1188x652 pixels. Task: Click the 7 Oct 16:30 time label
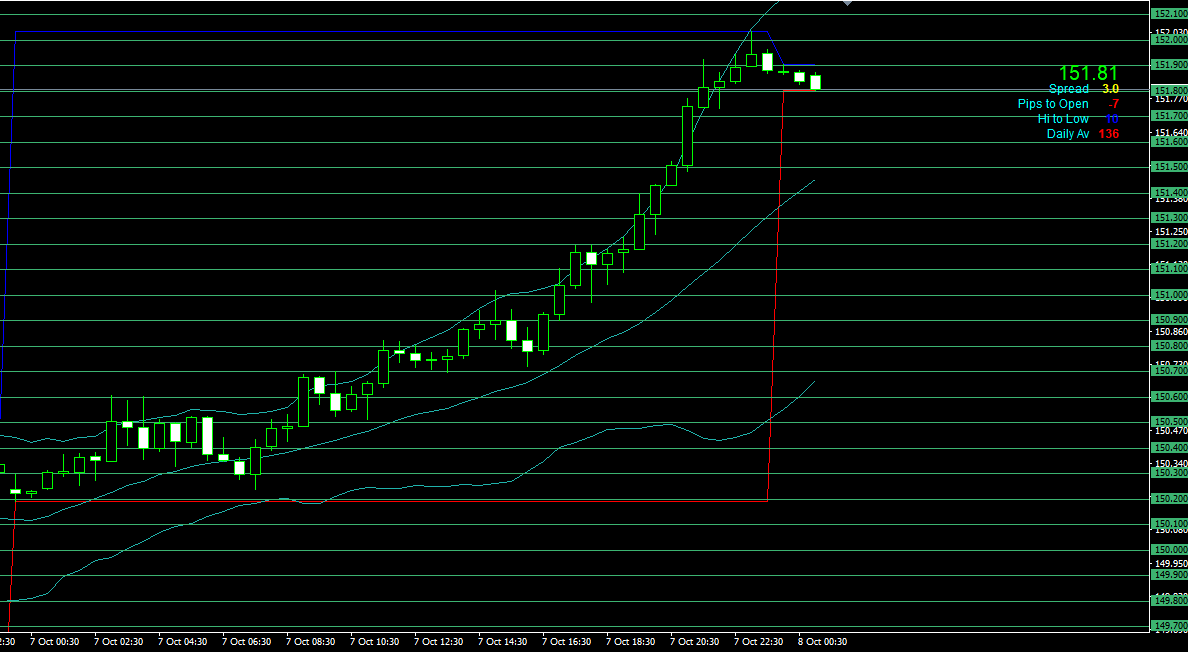click(x=566, y=642)
